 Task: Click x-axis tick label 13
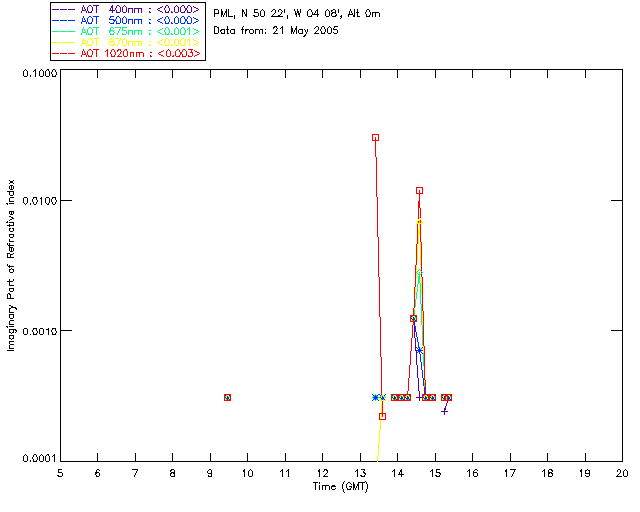click(x=360, y=473)
